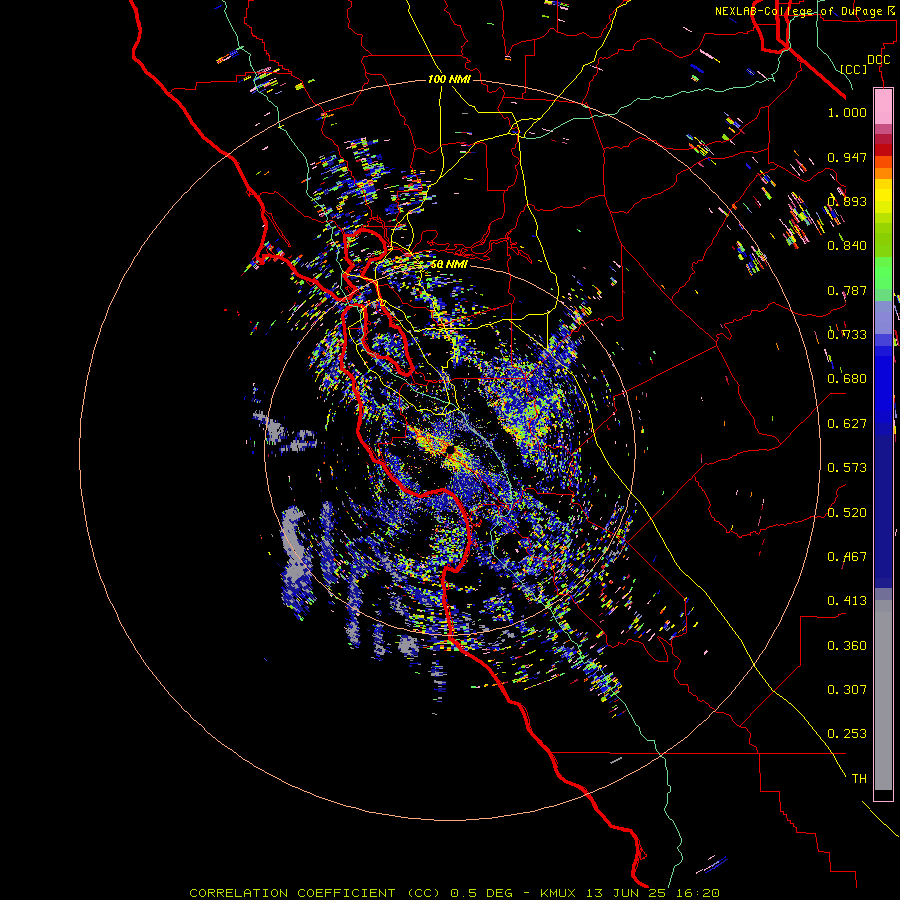Pick the black swatch at color bar bottom
The width and height of the screenshot is (900, 900).
883,794
